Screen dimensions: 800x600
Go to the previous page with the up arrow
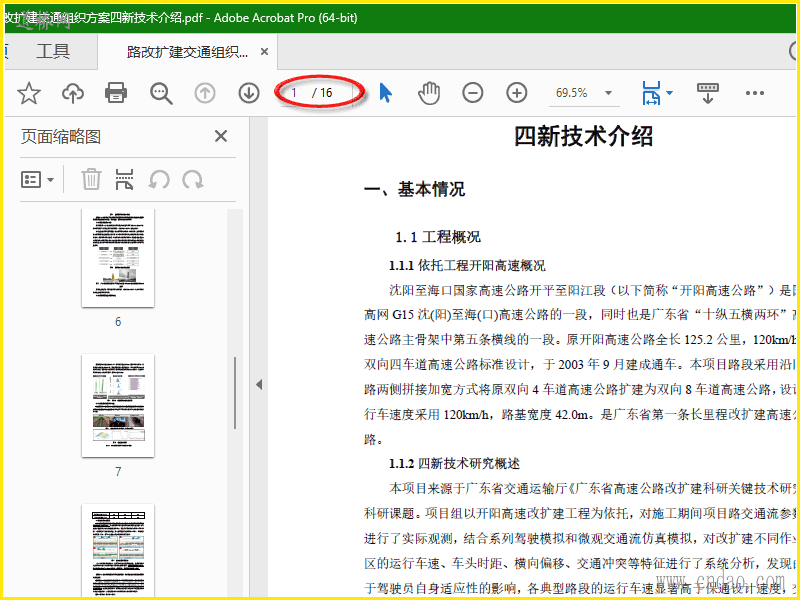205,93
